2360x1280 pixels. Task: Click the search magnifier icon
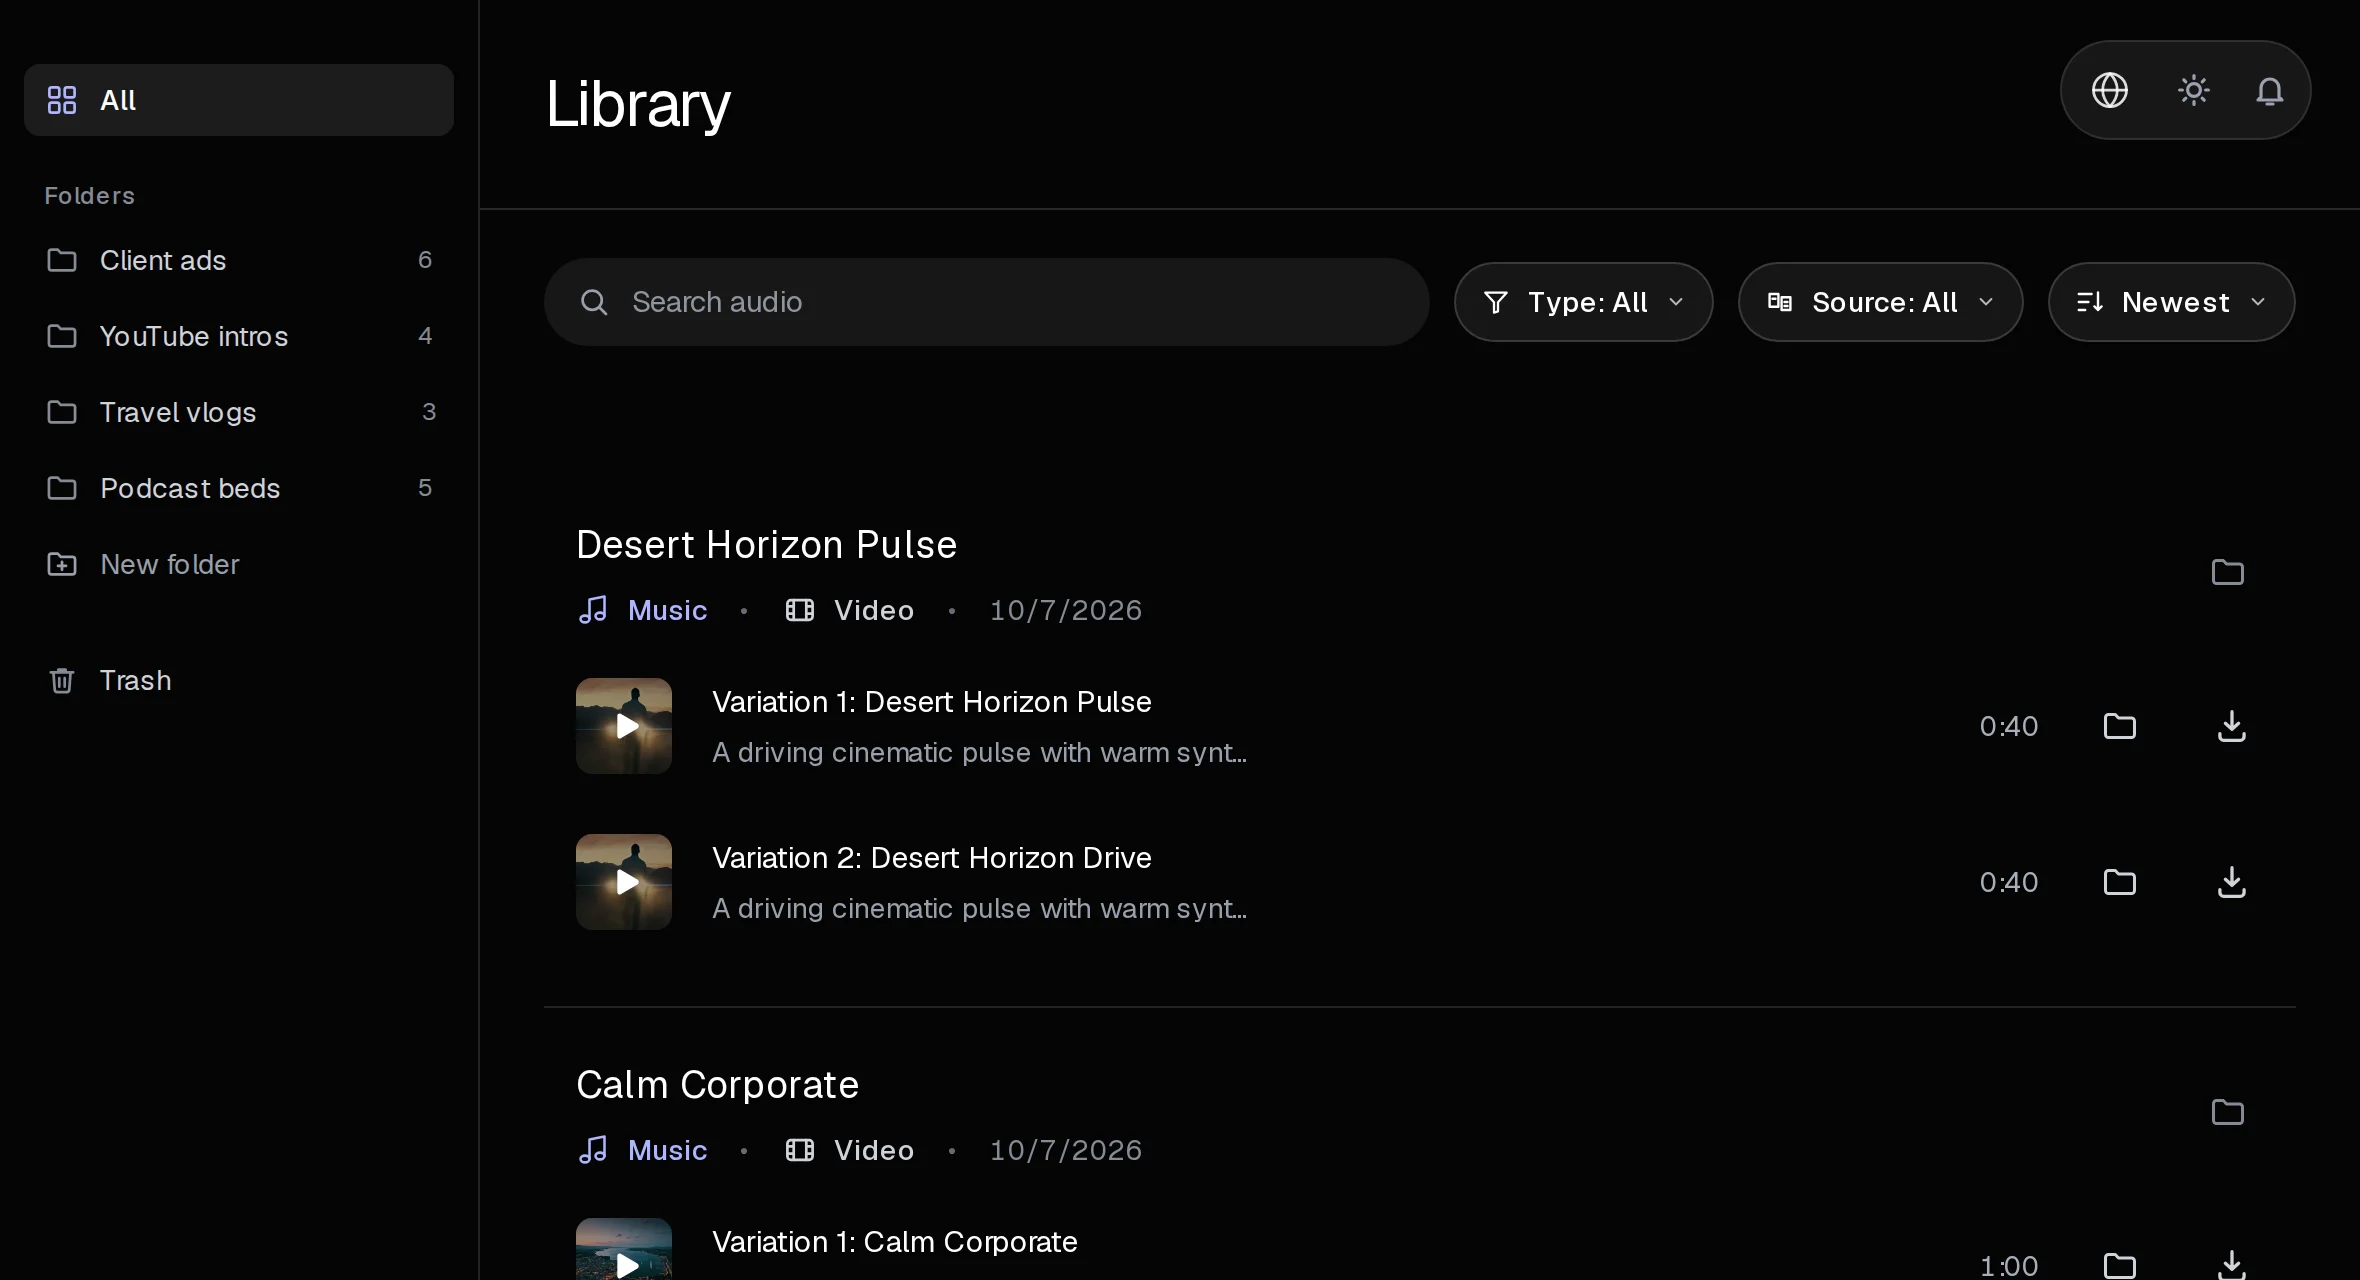[594, 302]
